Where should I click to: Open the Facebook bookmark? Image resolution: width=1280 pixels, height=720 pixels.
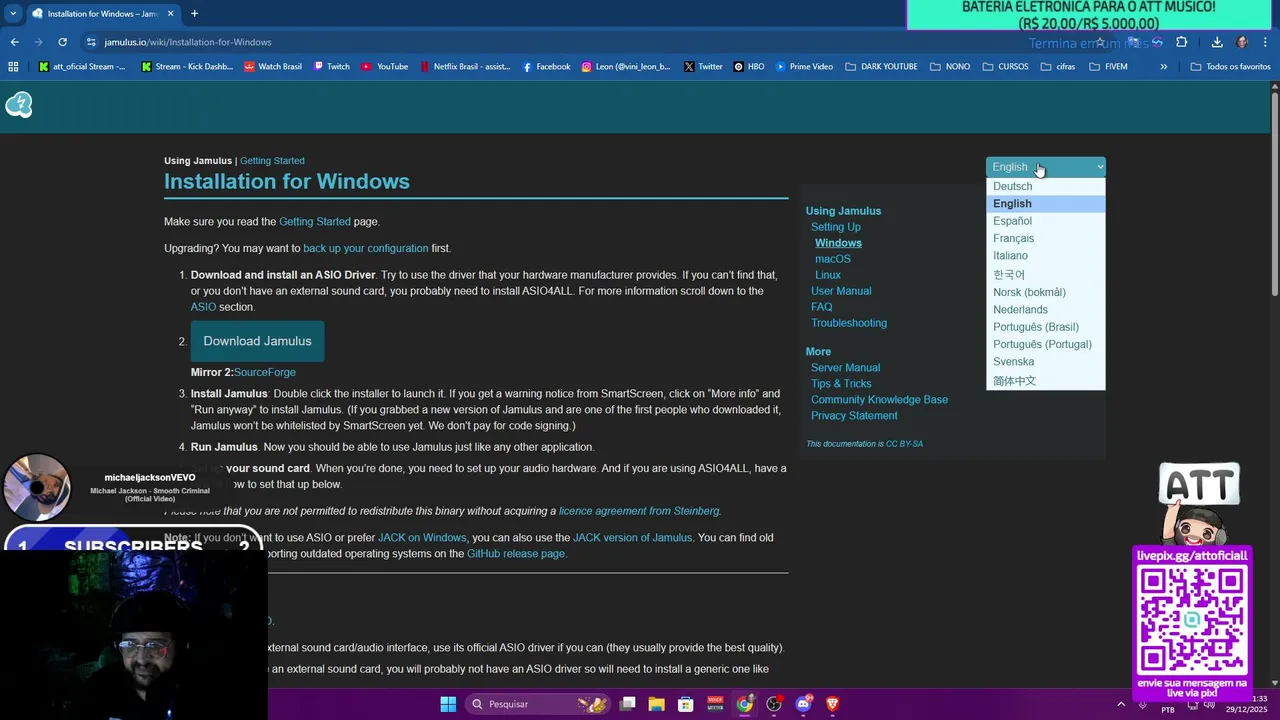[545, 67]
